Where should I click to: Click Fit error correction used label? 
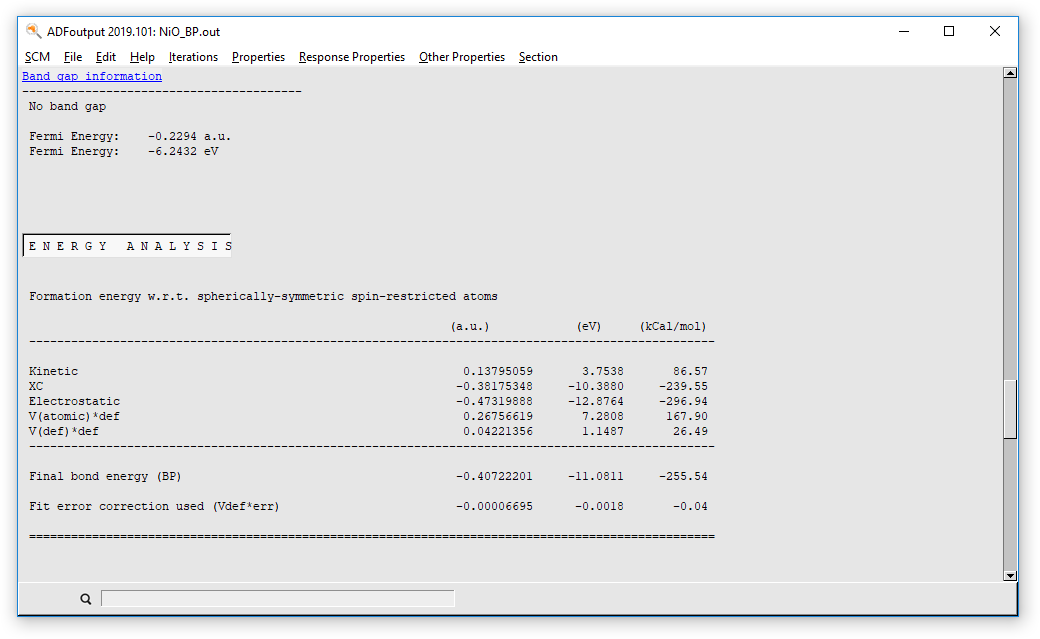coord(154,506)
